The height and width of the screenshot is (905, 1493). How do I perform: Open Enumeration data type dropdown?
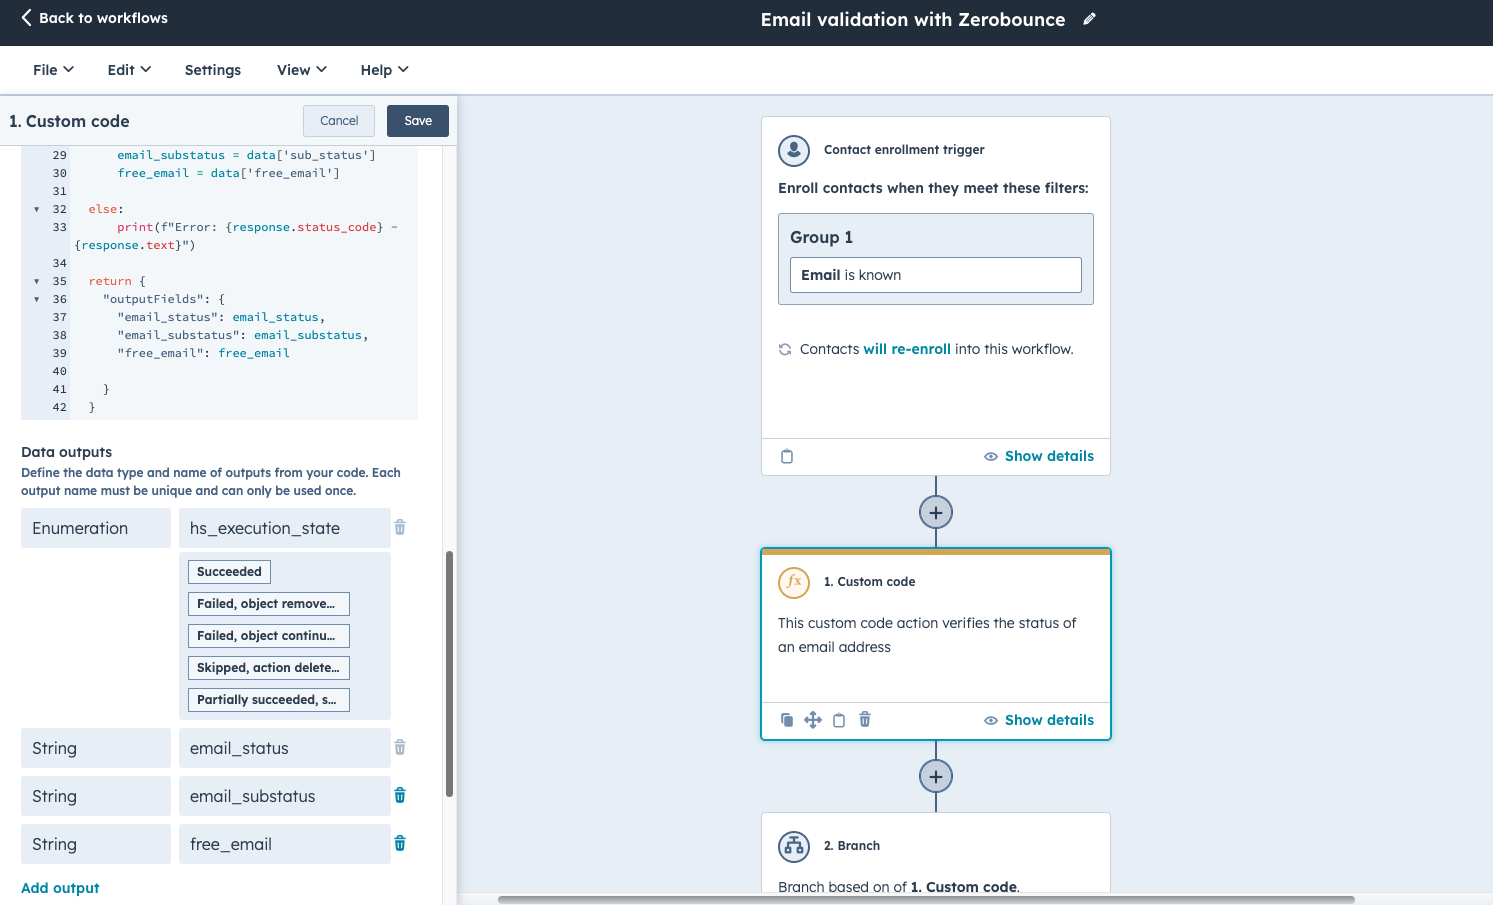pos(96,528)
